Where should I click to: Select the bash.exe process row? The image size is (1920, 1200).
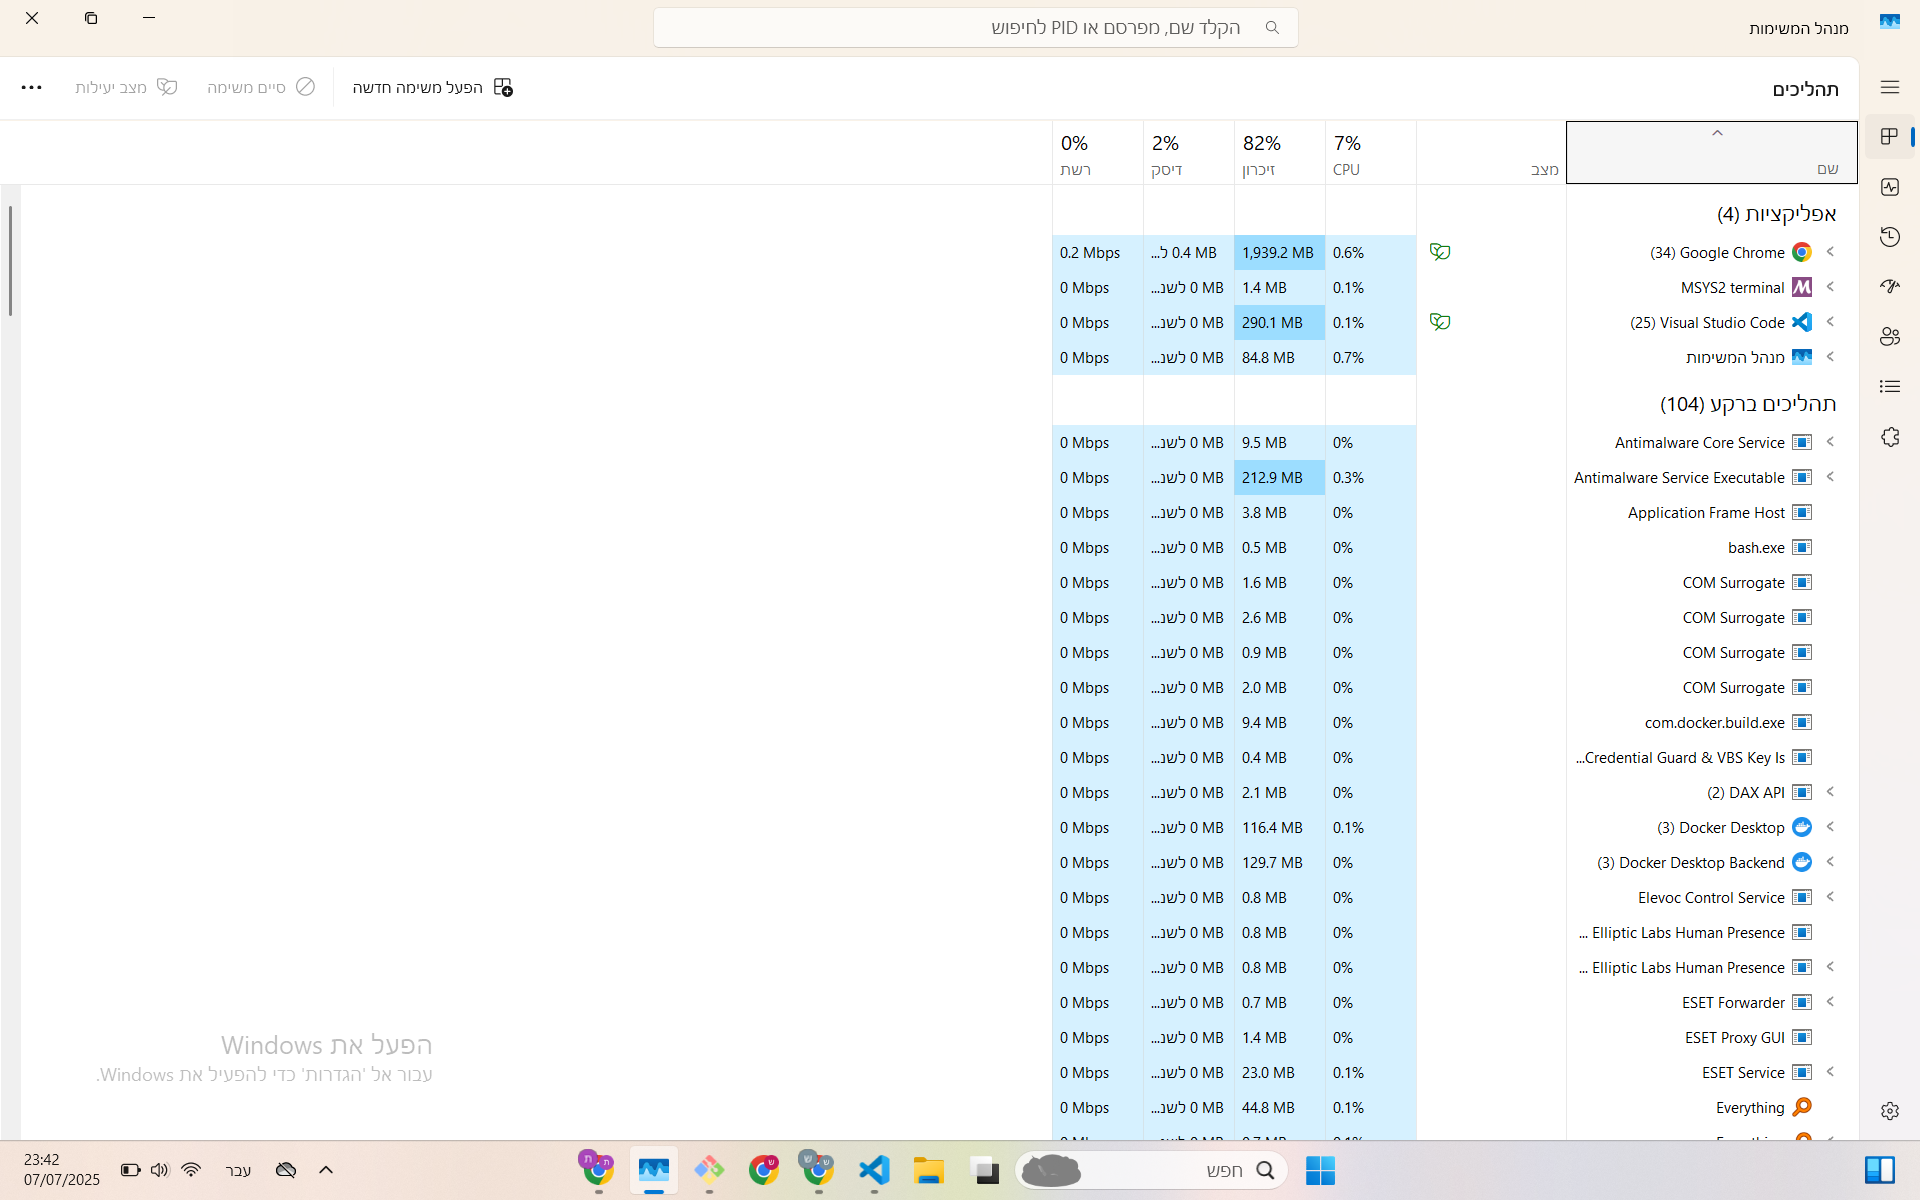tap(1755, 548)
